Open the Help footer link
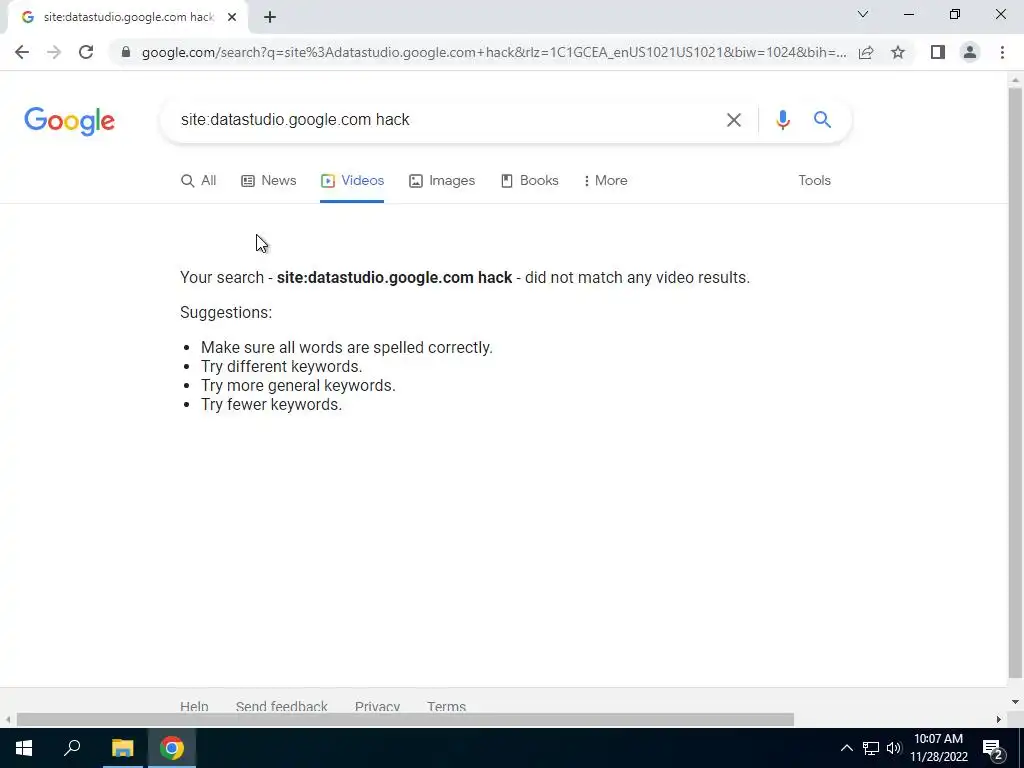The width and height of the screenshot is (1024, 768). pos(194,707)
